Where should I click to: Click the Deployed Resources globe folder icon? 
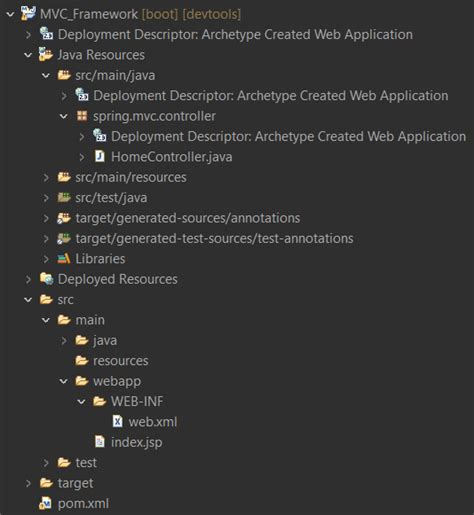pyautogui.click(x=46, y=279)
